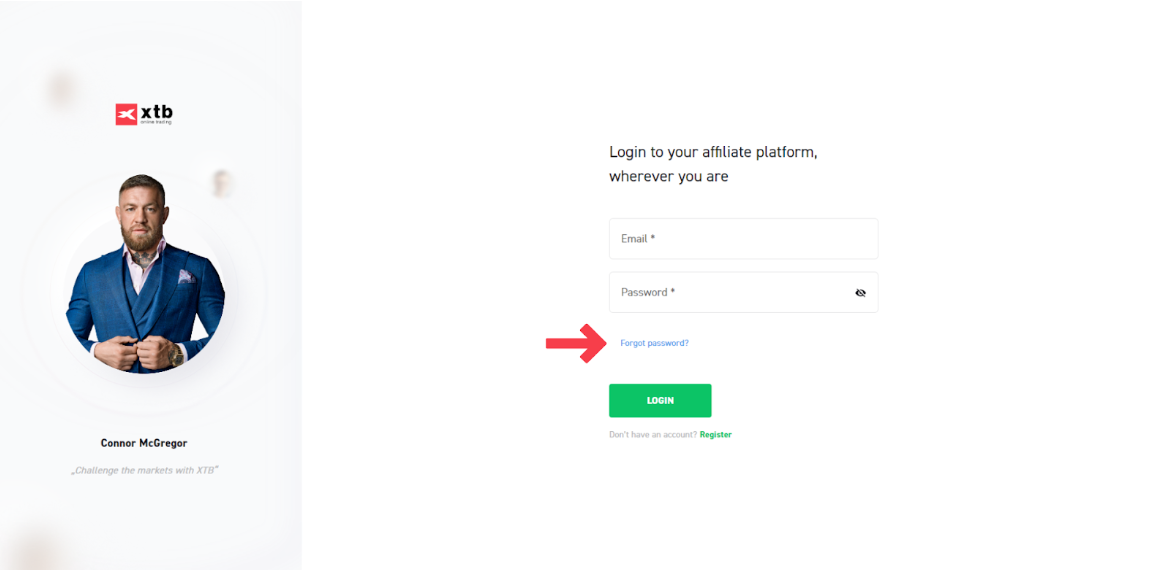Select the small blurred avatar right of portrait
This screenshot has height=570, width=1164.
tap(222, 183)
